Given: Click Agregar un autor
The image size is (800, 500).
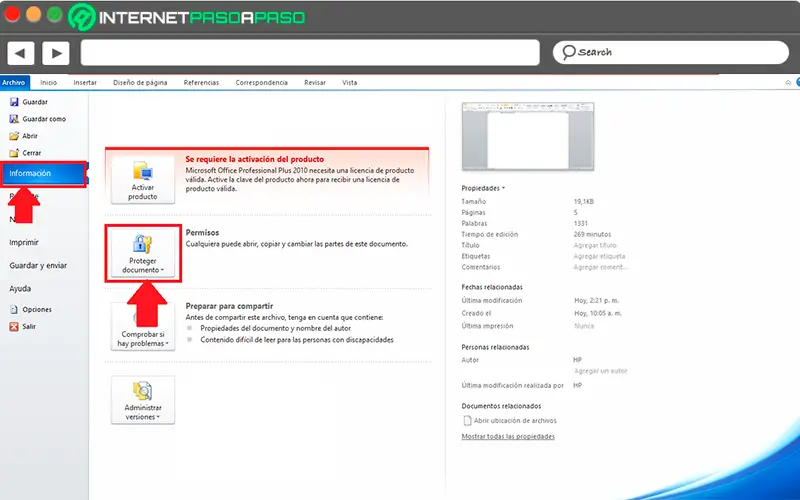Looking at the screenshot, I should coord(601,371).
